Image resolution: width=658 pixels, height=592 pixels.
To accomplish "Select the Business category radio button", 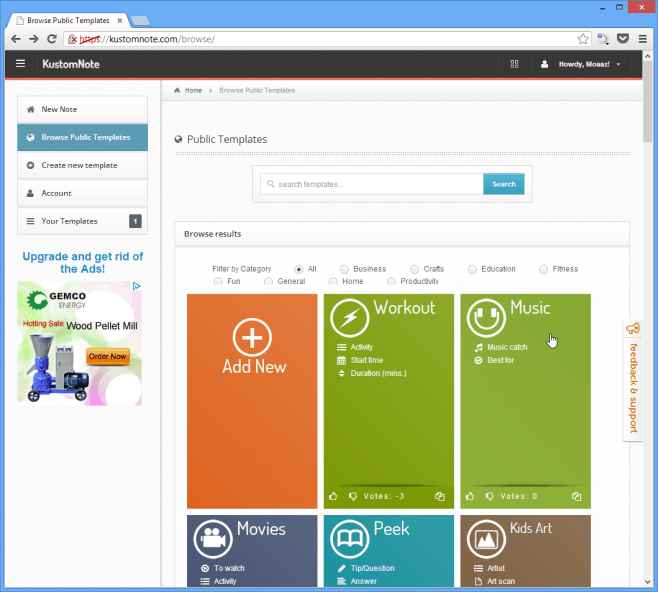I will (x=344, y=269).
